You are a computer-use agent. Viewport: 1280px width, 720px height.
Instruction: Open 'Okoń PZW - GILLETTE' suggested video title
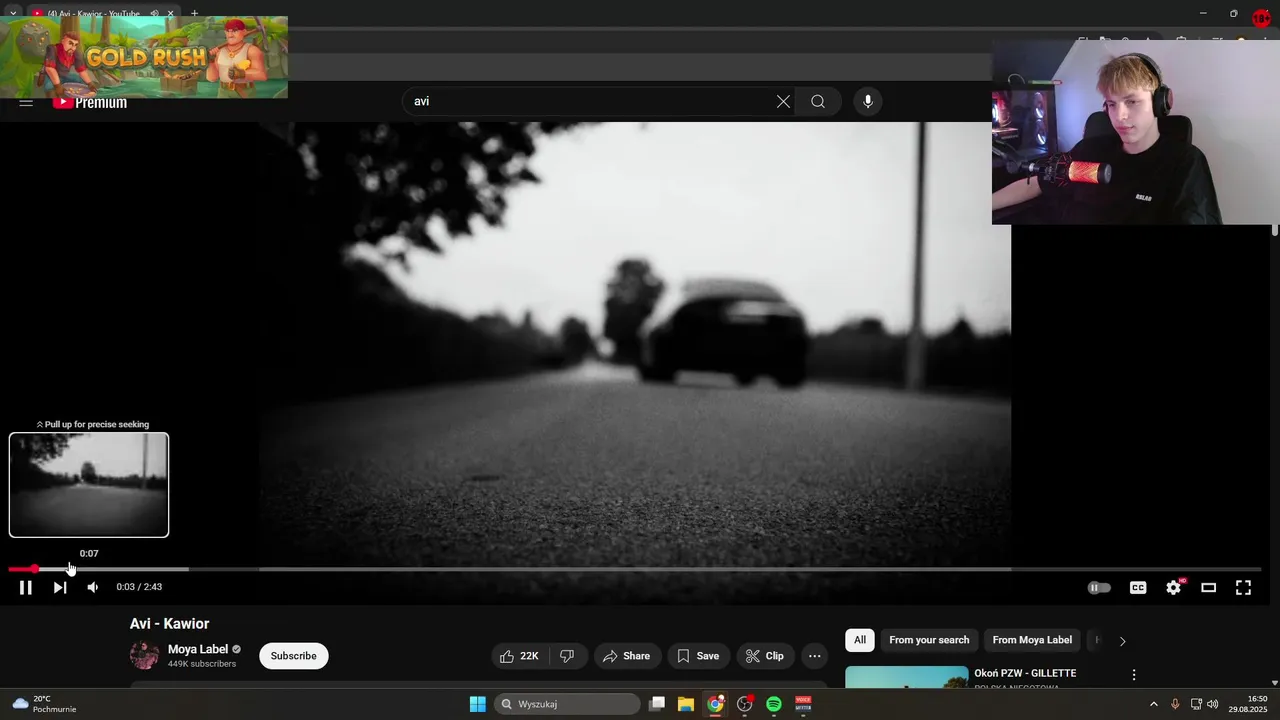point(1025,673)
